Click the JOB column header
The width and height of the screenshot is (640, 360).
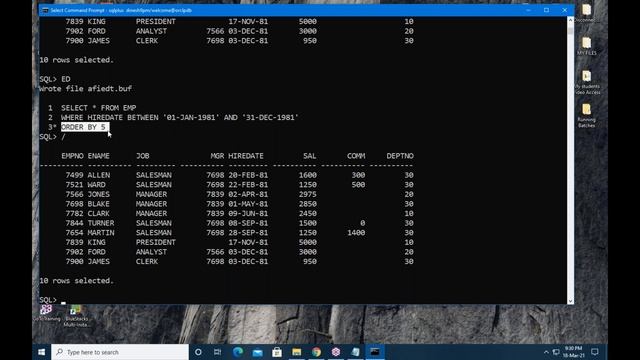[x=142, y=156]
